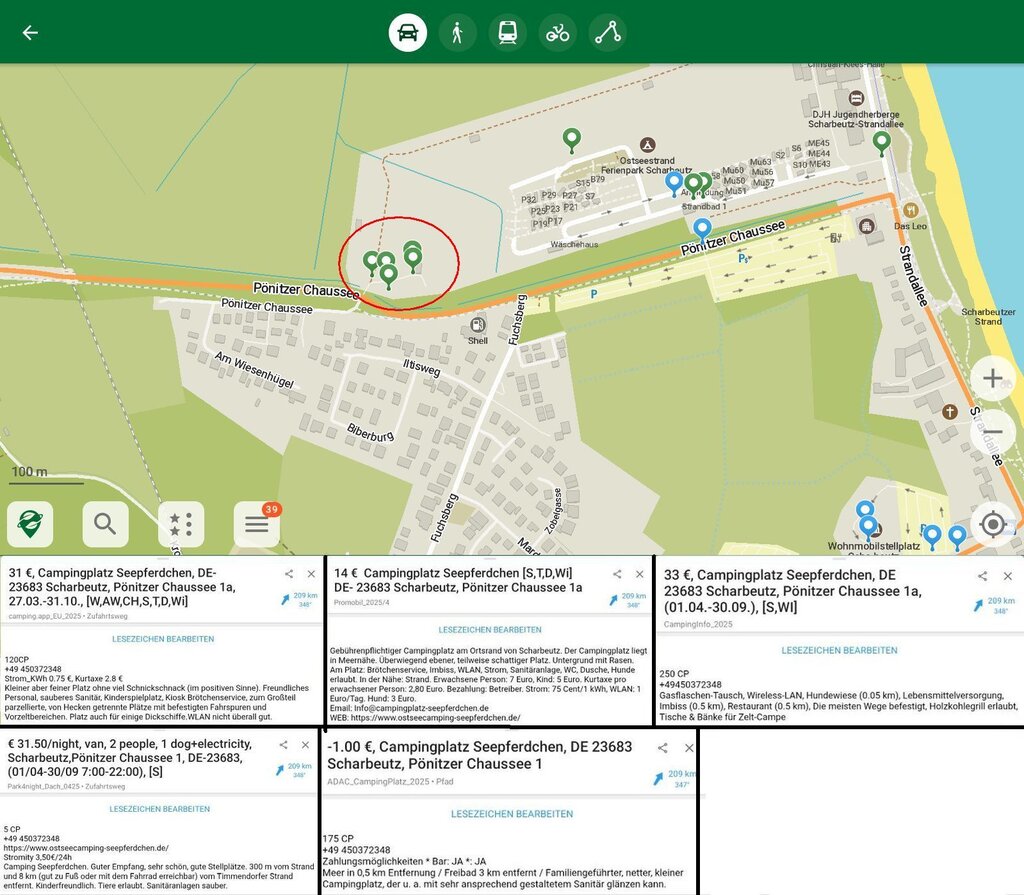Go back with the top-left arrow

pos(30,32)
